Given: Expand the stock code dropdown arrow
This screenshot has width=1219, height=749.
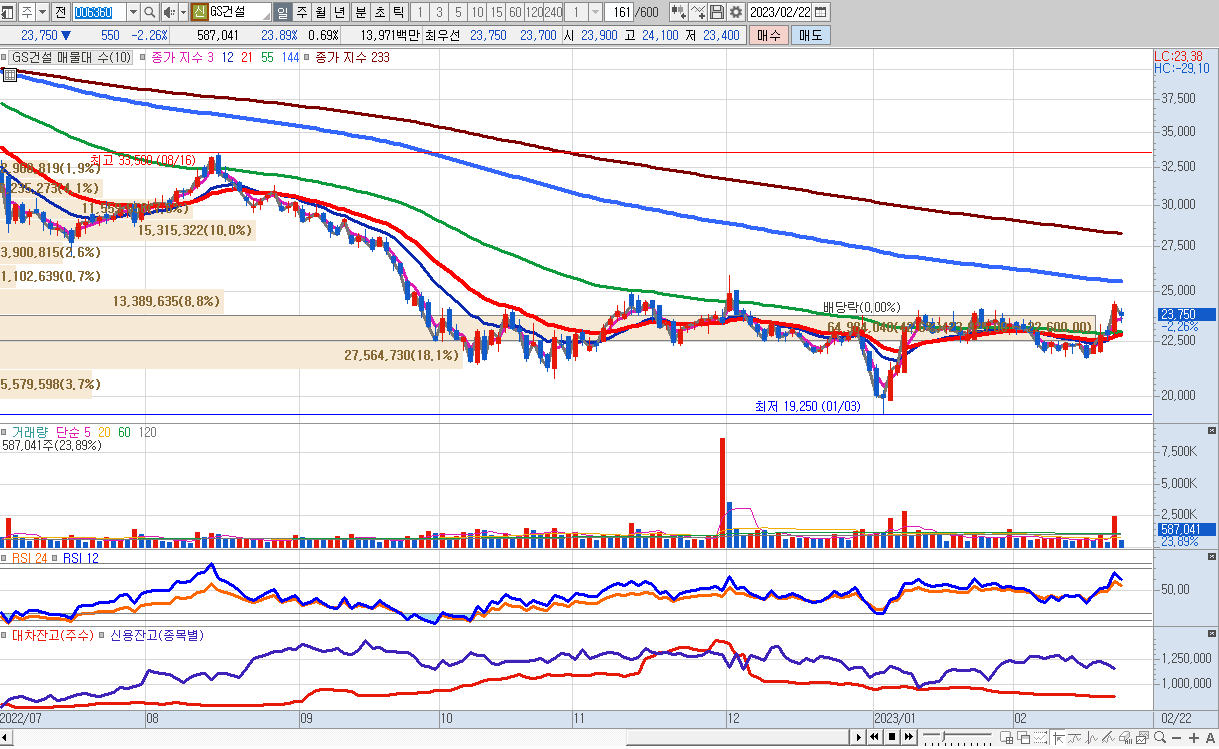Looking at the screenshot, I should 133,12.
